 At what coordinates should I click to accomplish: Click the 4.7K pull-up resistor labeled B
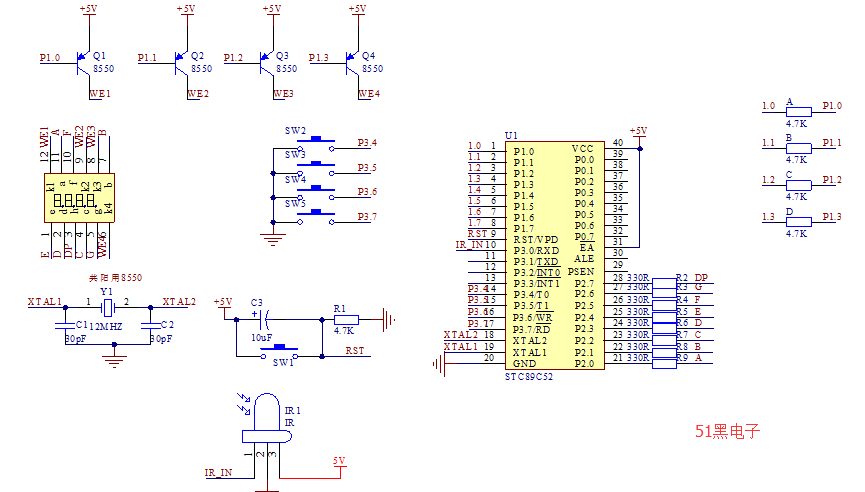point(799,148)
